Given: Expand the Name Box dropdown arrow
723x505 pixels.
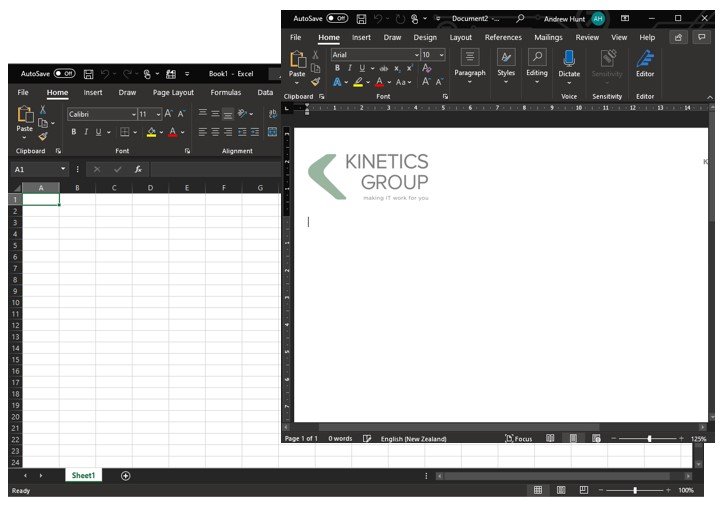Looking at the screenshot, I should (63, 169).
